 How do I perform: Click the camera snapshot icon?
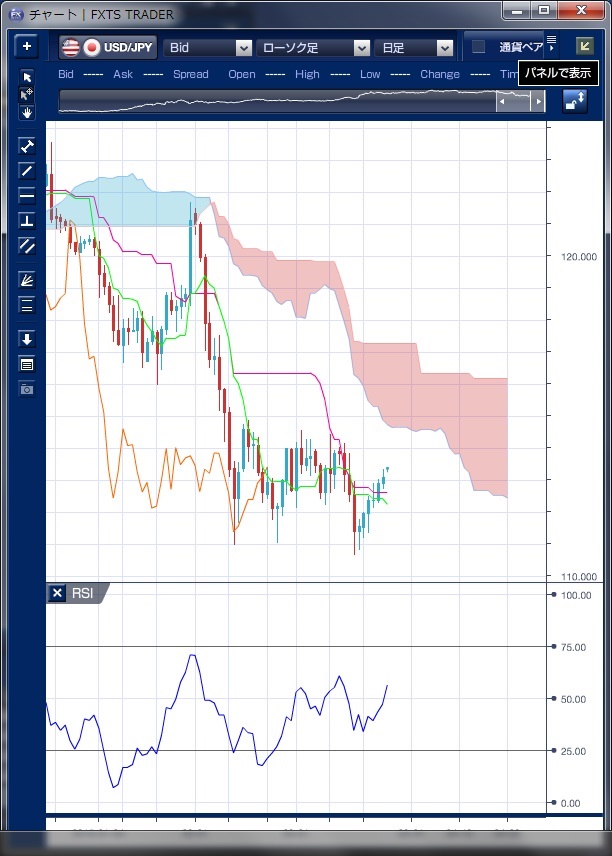(27, 388)
